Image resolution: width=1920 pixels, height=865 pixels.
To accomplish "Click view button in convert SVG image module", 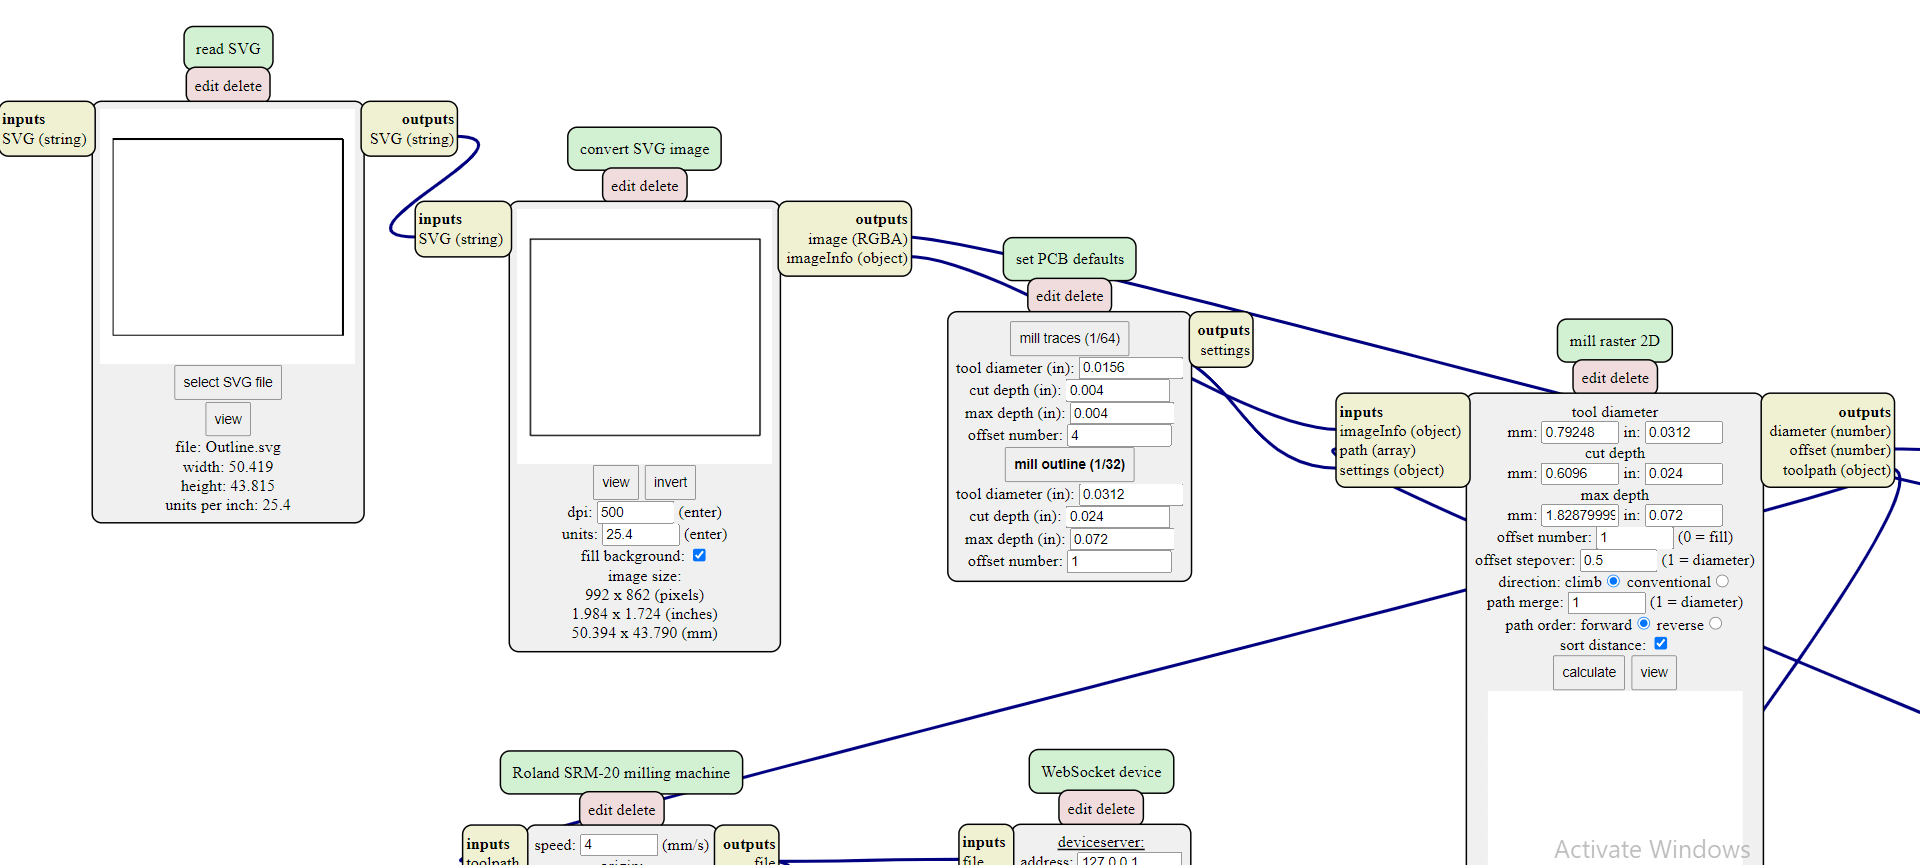I will tap(616, 482).
